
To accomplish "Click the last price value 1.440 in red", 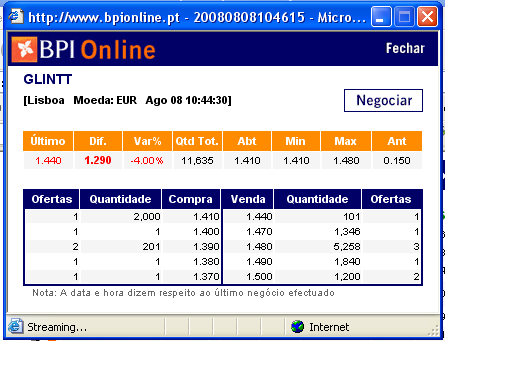I will click(x=48, y=161).
